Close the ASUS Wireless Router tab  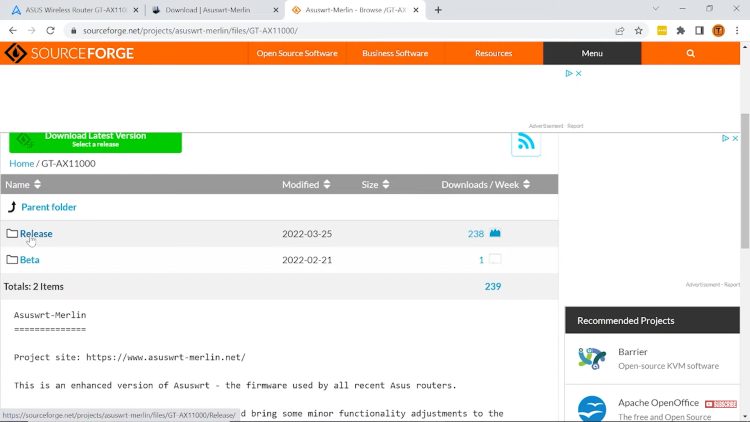(135, 10)
